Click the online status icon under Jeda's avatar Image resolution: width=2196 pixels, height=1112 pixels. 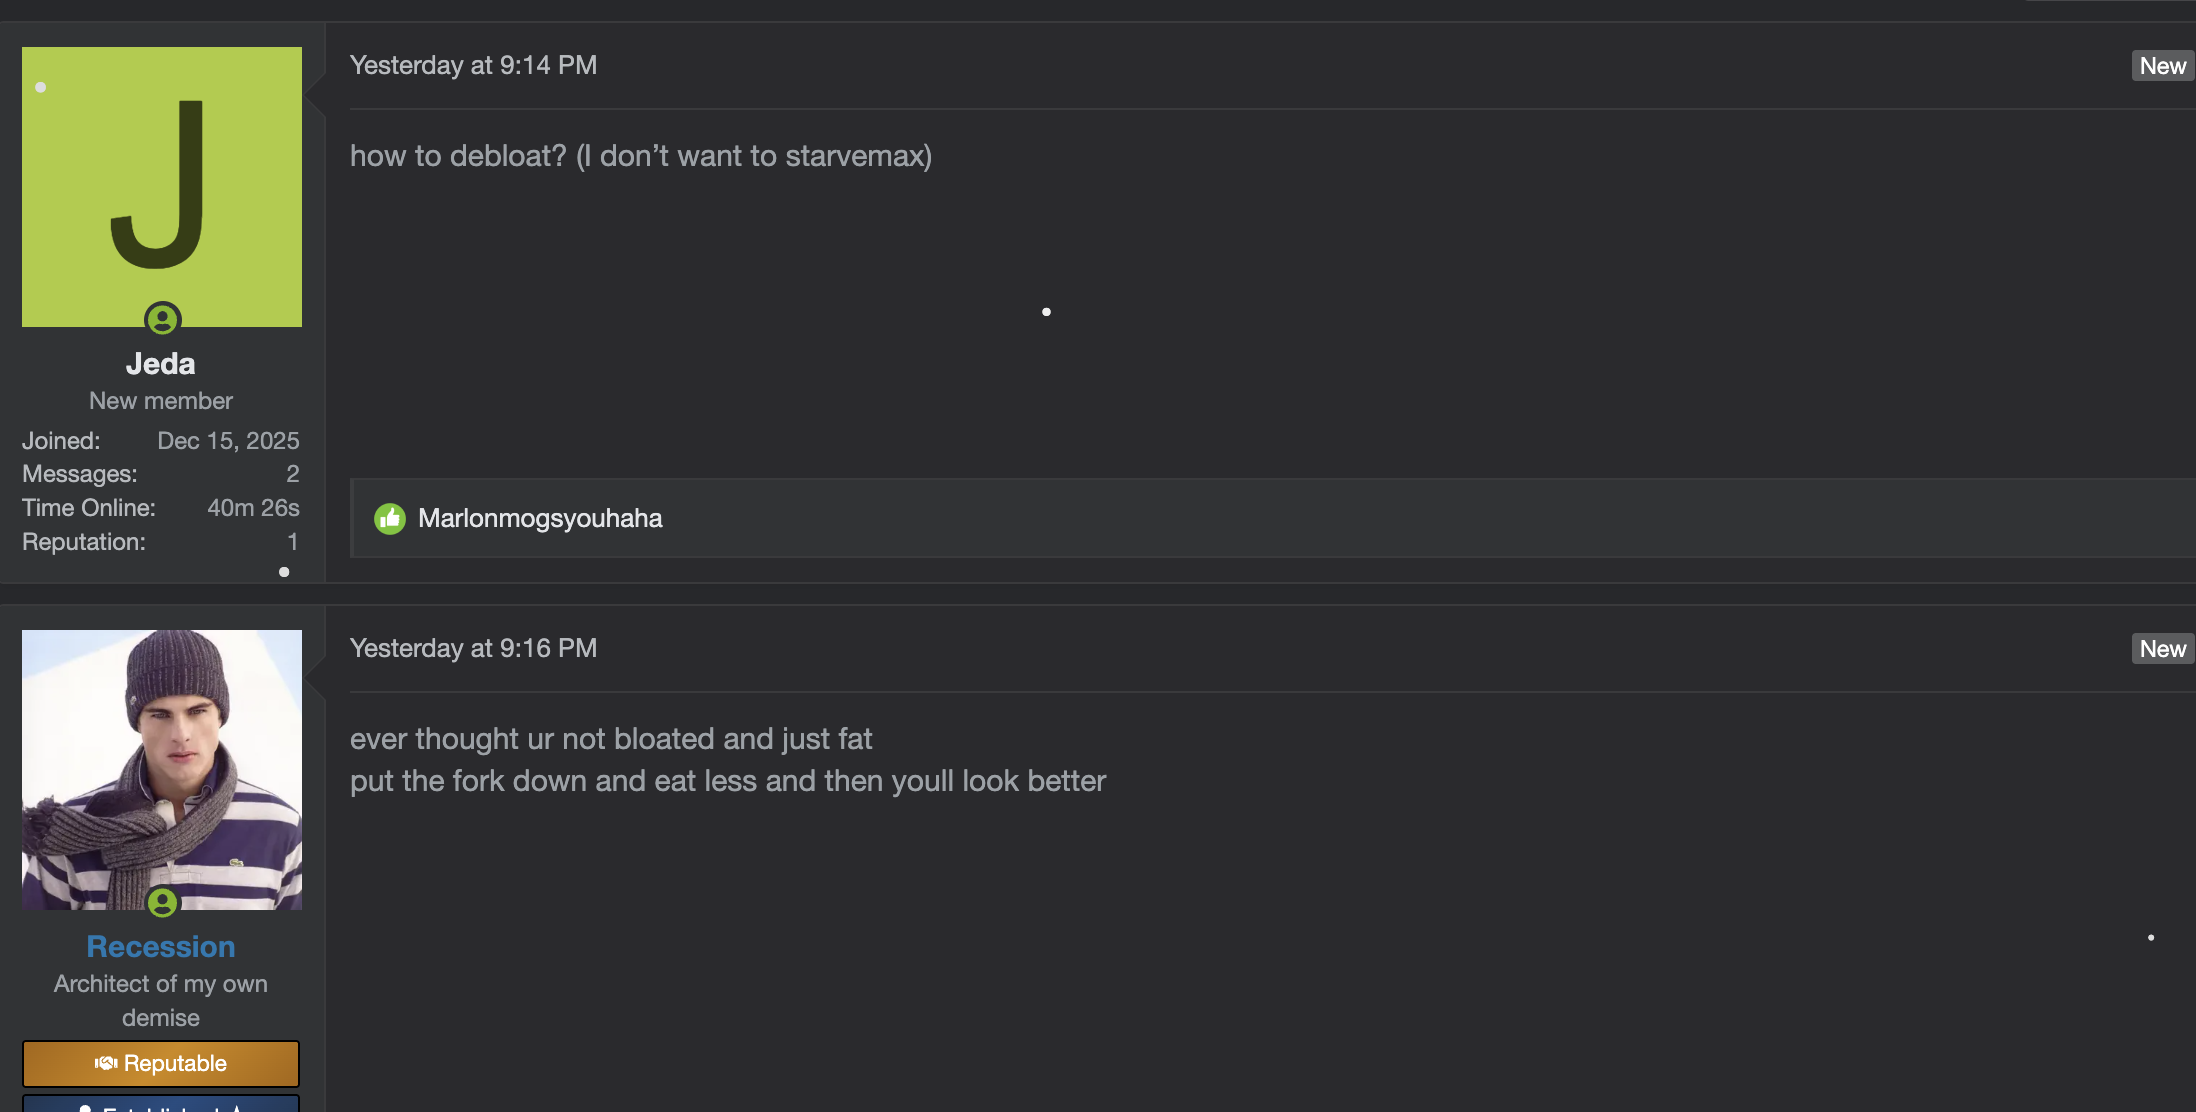point(162,319)
